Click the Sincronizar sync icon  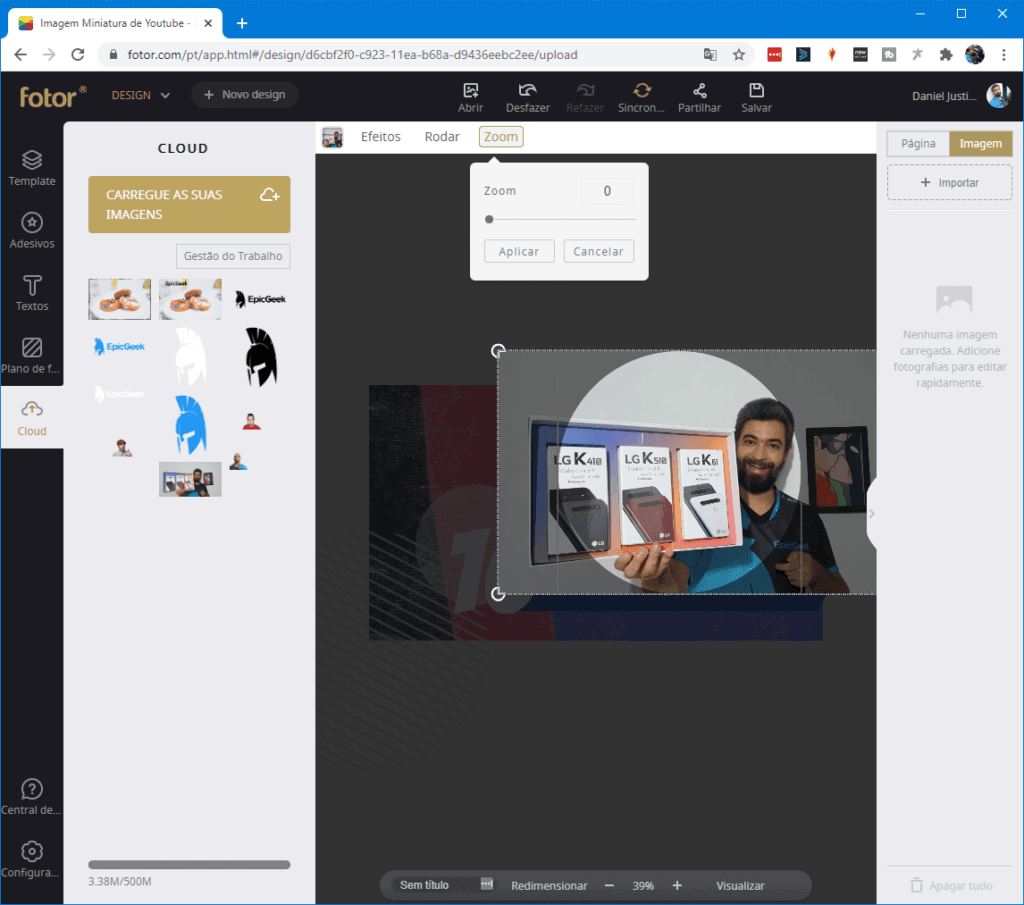(x=642, y=91)
